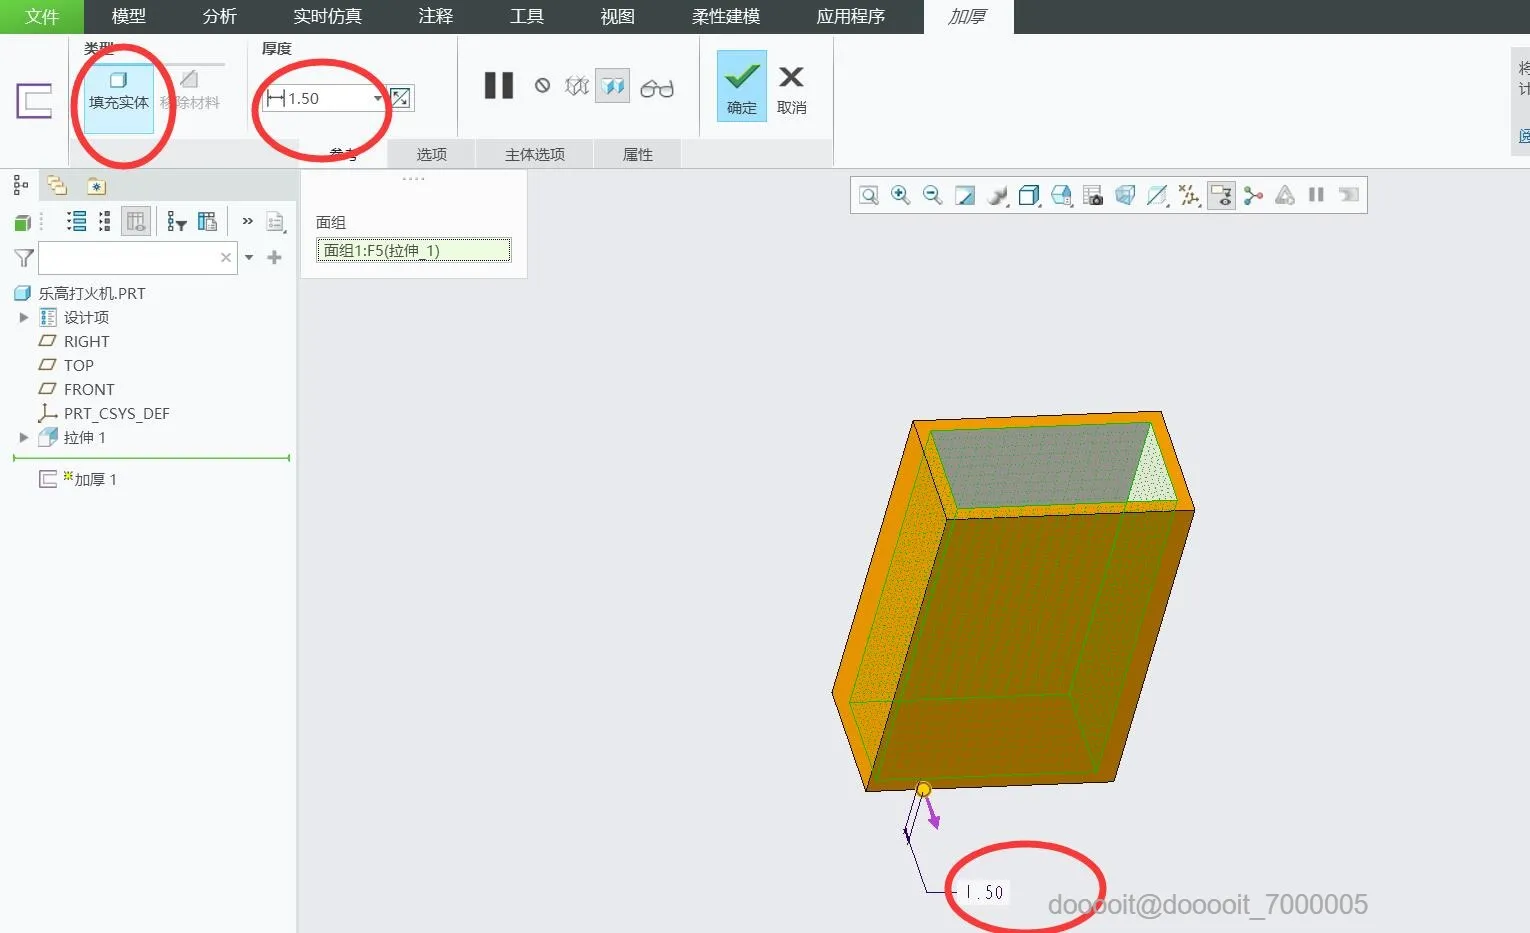Image resolution: width=1530 pixels, height=933 pixels.
Task: Select the 移除材料 remove material type
Action: (190, 92)
